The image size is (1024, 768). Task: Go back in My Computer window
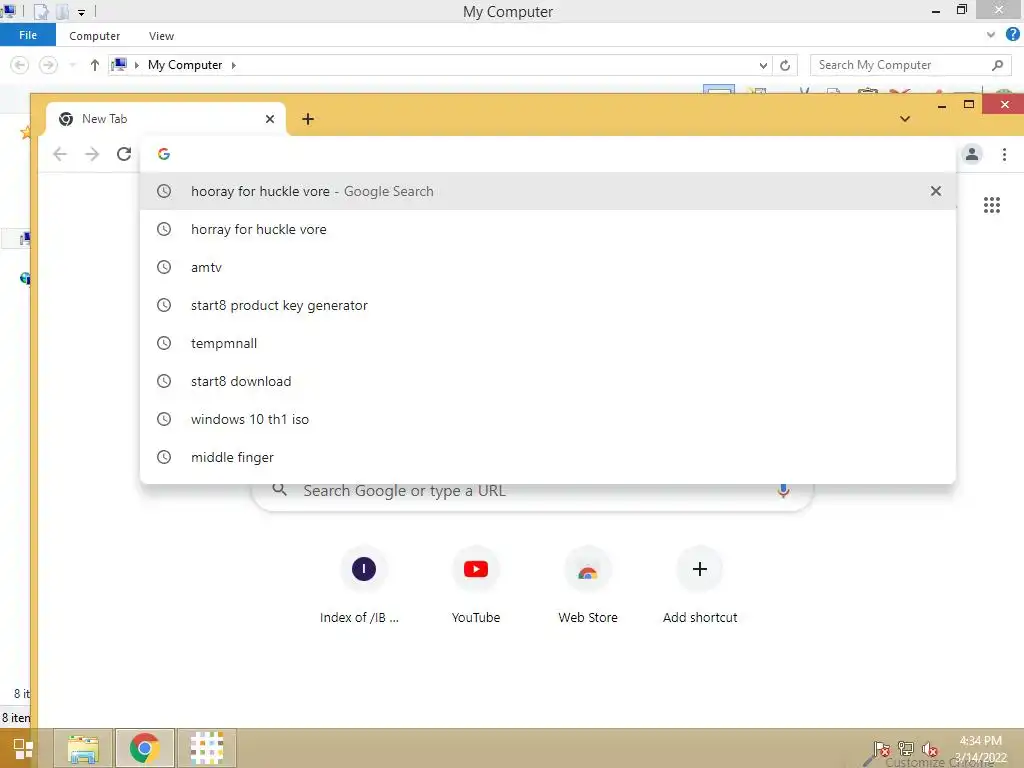tap(20, 65)
